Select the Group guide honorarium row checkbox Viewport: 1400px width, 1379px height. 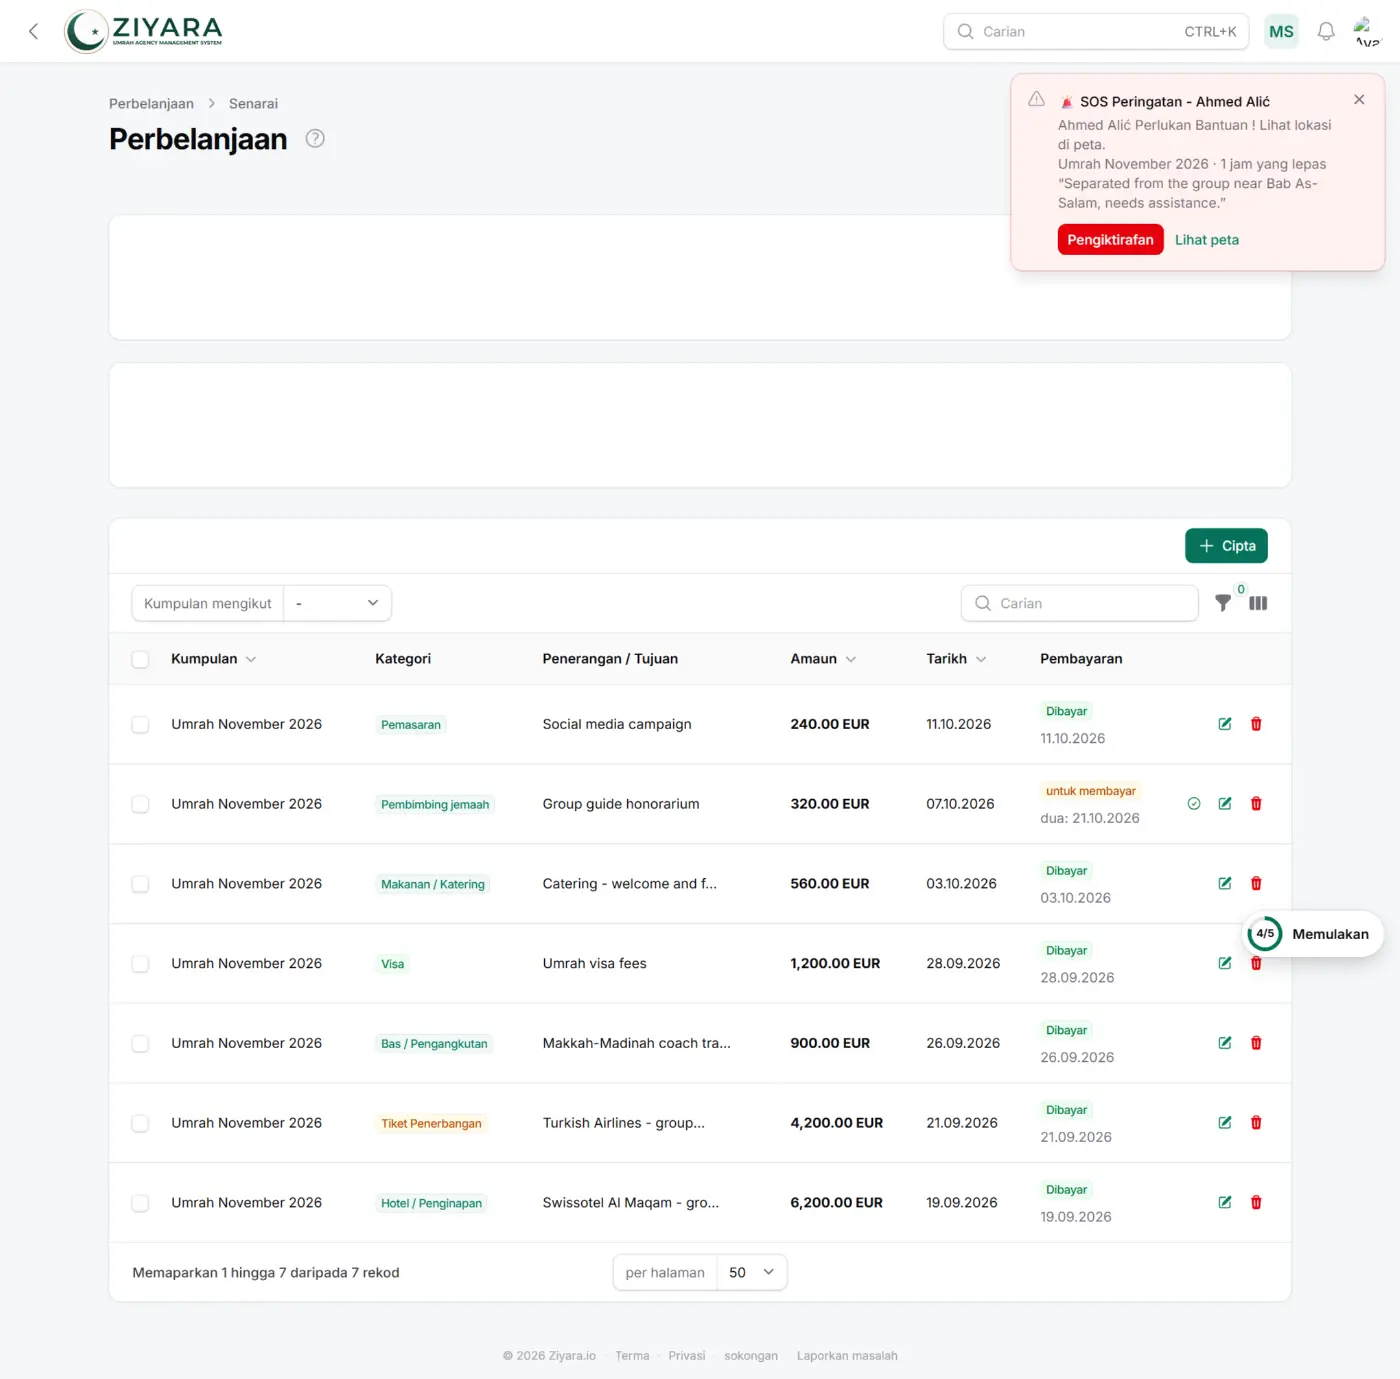pyautogui.click(x=140, y=804)
